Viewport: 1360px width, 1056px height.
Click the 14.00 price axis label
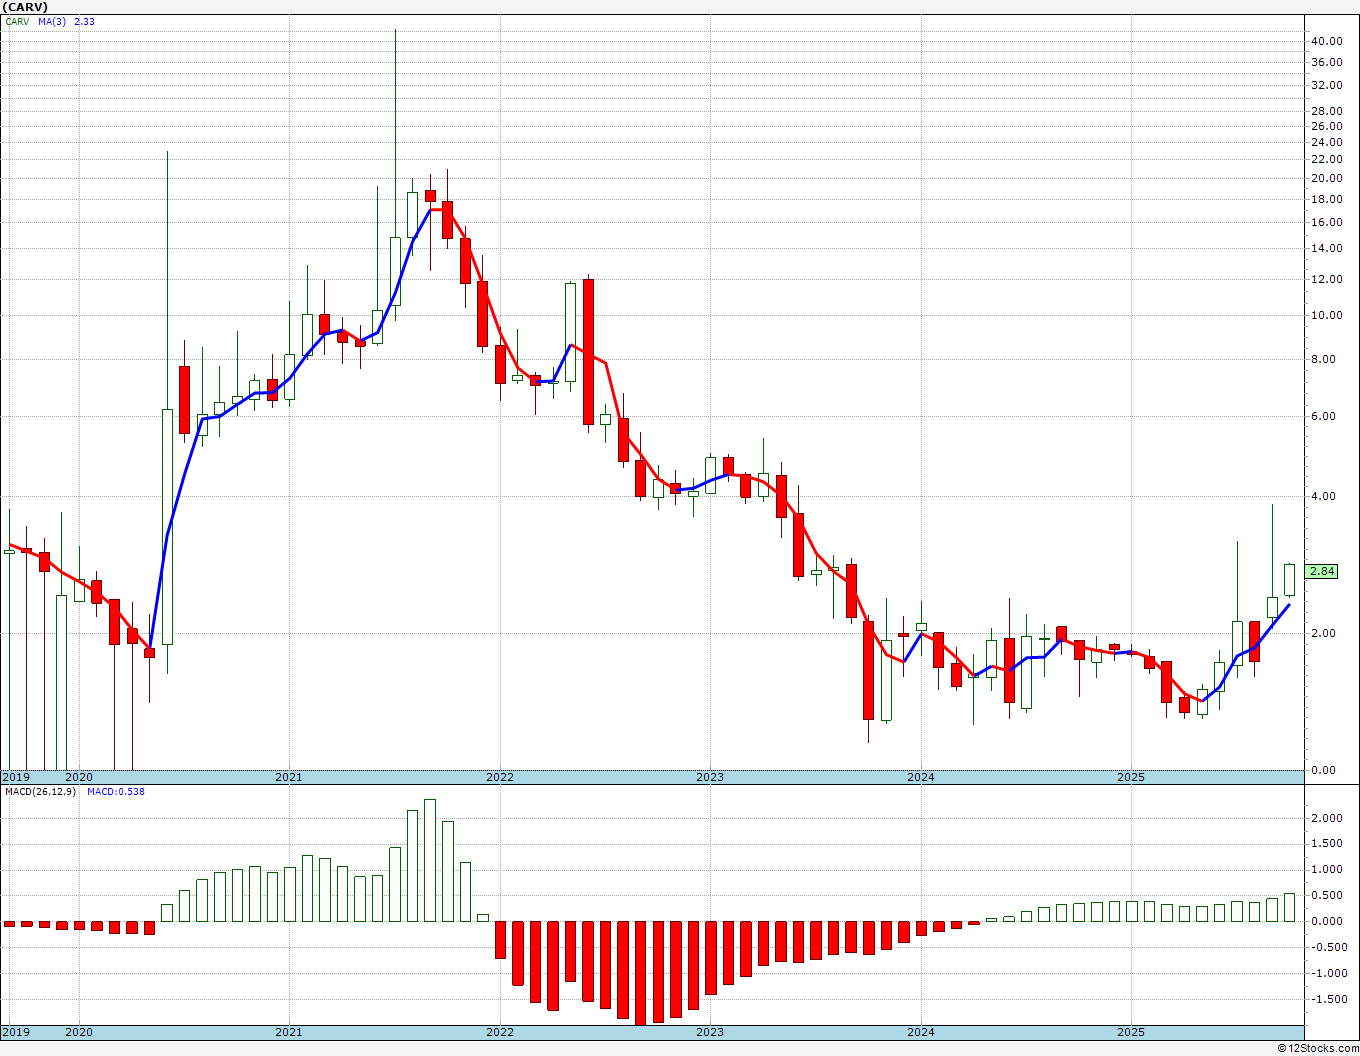tap(1326, 249)
